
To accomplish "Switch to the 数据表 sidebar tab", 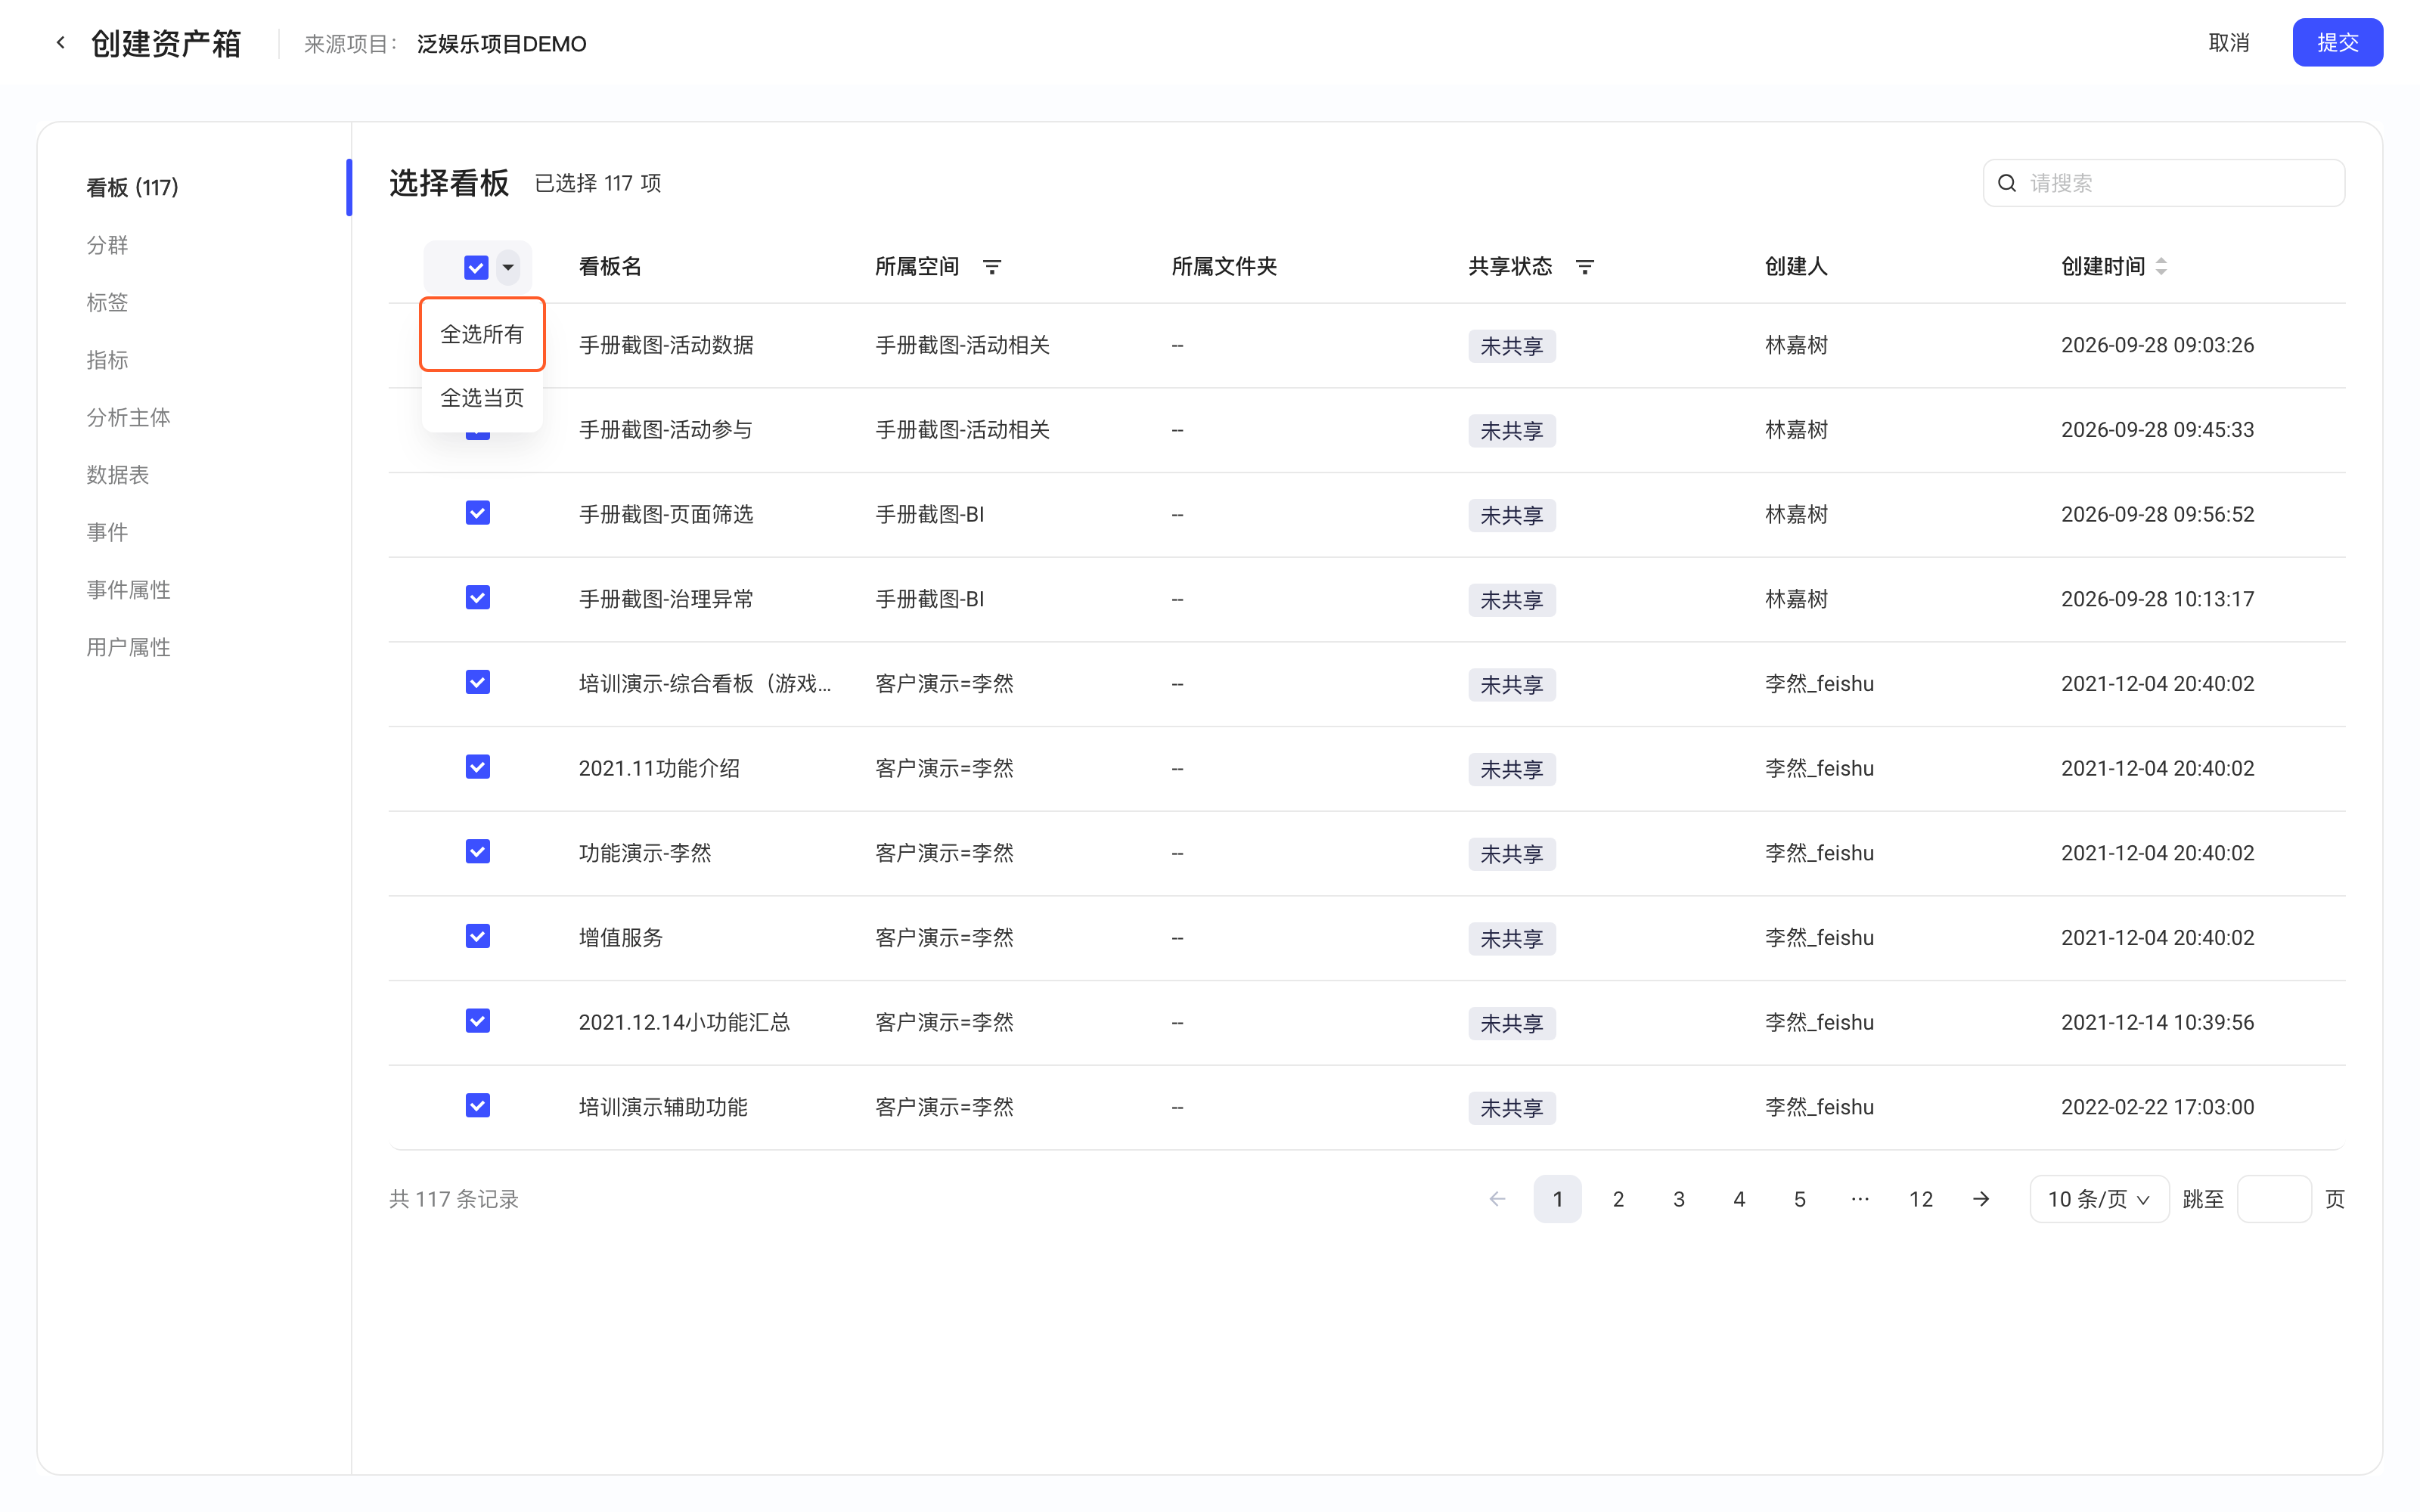I will [x=117, y=475].
